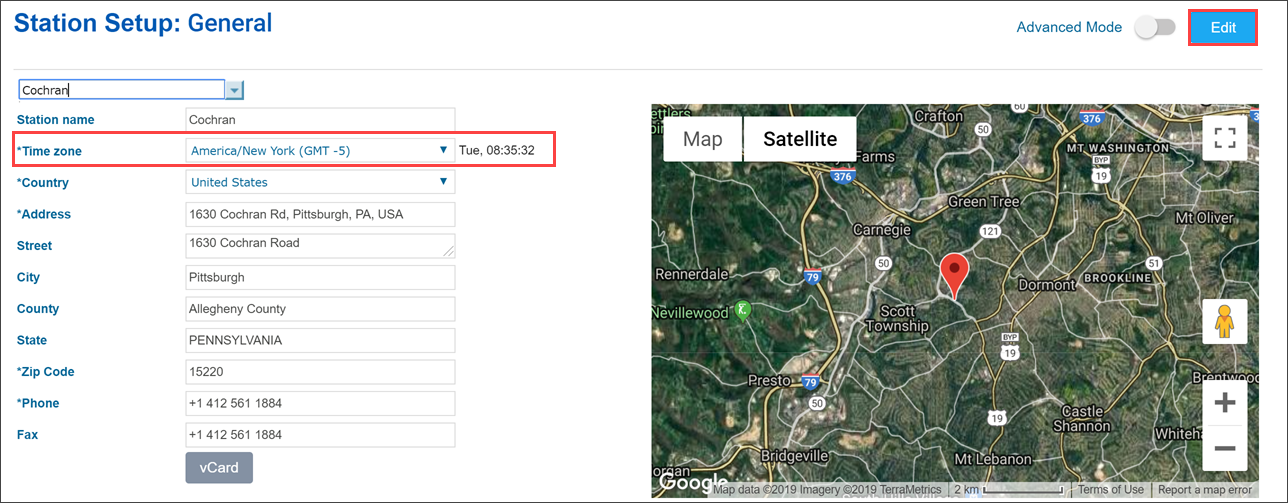Click the Time zone label

coord(50,151)
